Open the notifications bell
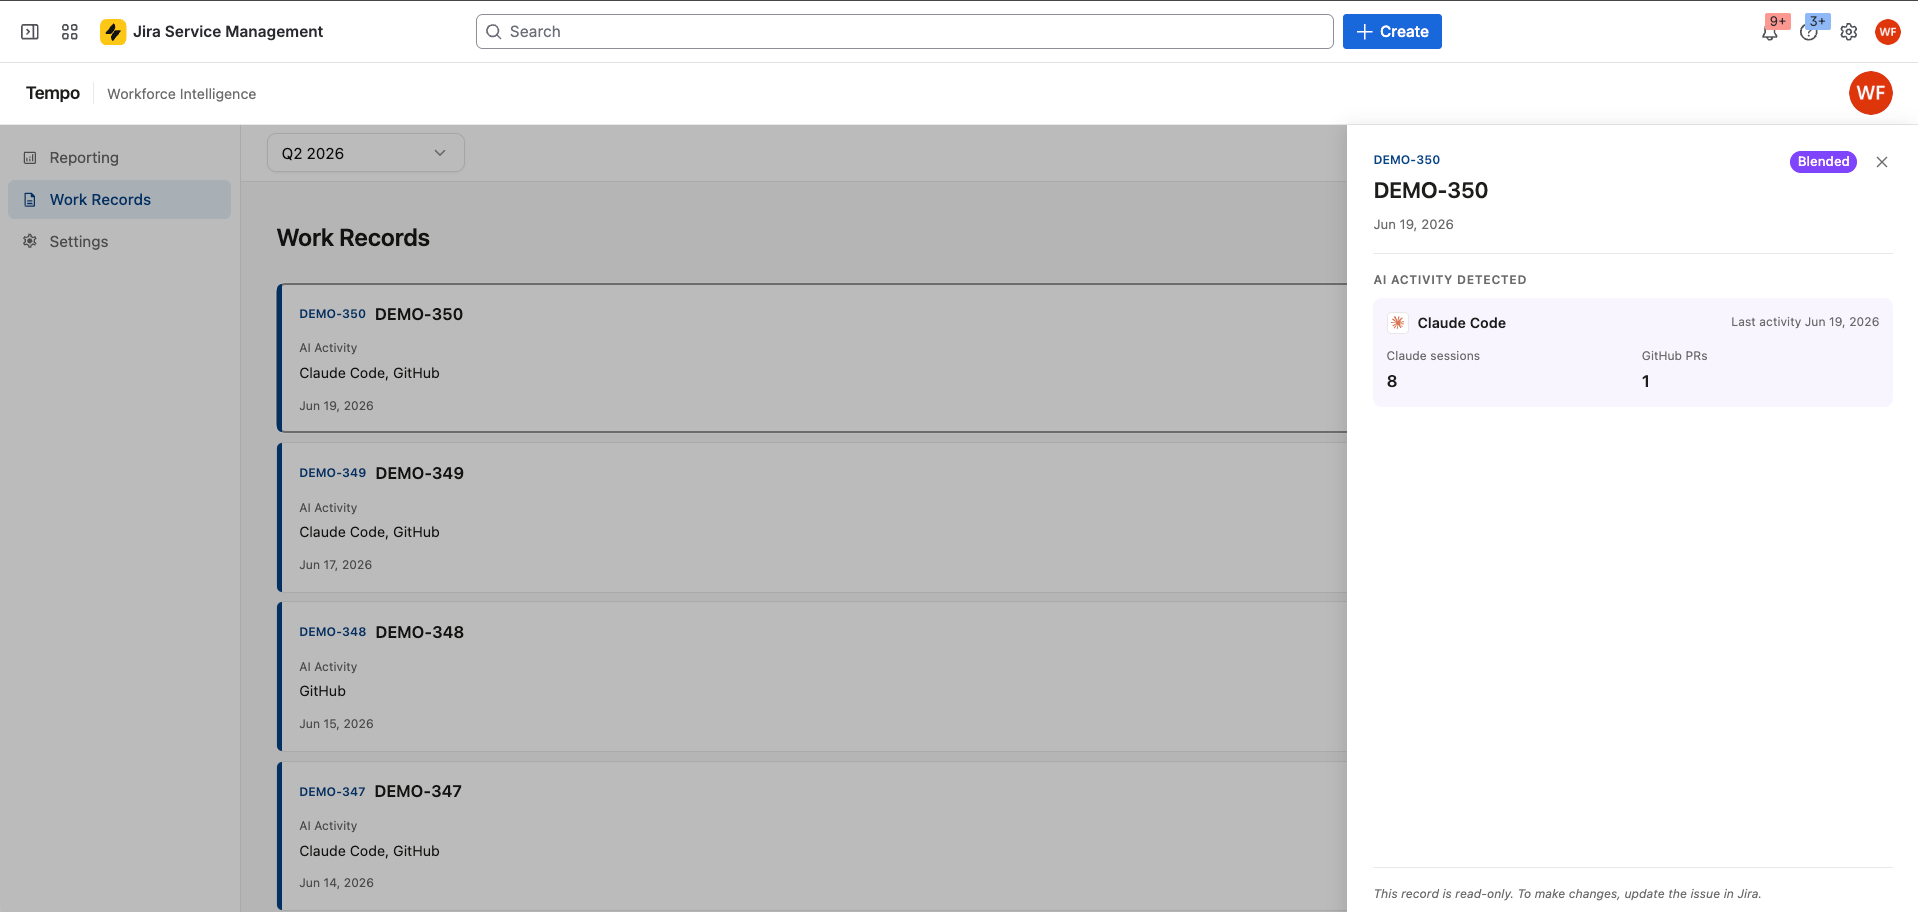Viewport: 1918px width, 912px height. (x=1770, y=32)
